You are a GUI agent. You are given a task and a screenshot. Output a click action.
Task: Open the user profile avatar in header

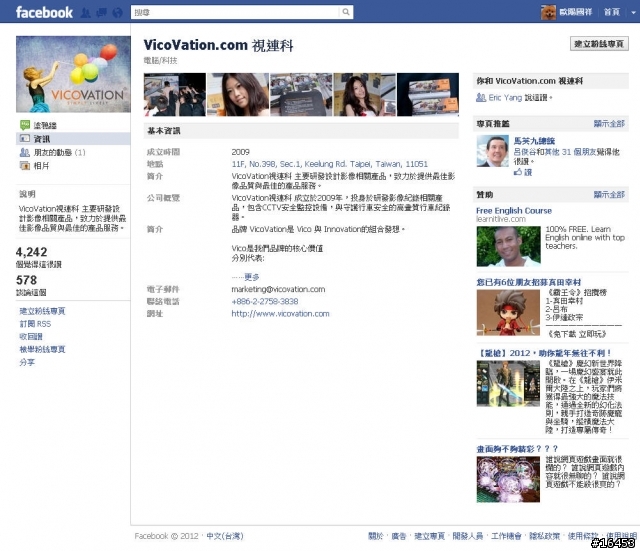(x=548, y=12)
